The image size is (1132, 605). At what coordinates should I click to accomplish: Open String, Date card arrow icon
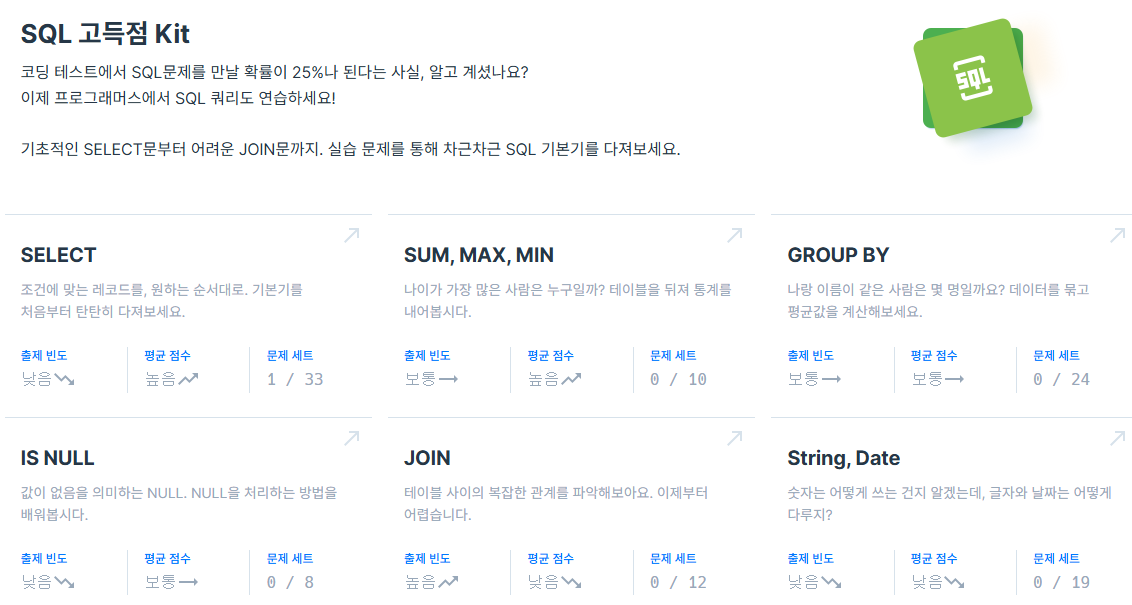1118,438
